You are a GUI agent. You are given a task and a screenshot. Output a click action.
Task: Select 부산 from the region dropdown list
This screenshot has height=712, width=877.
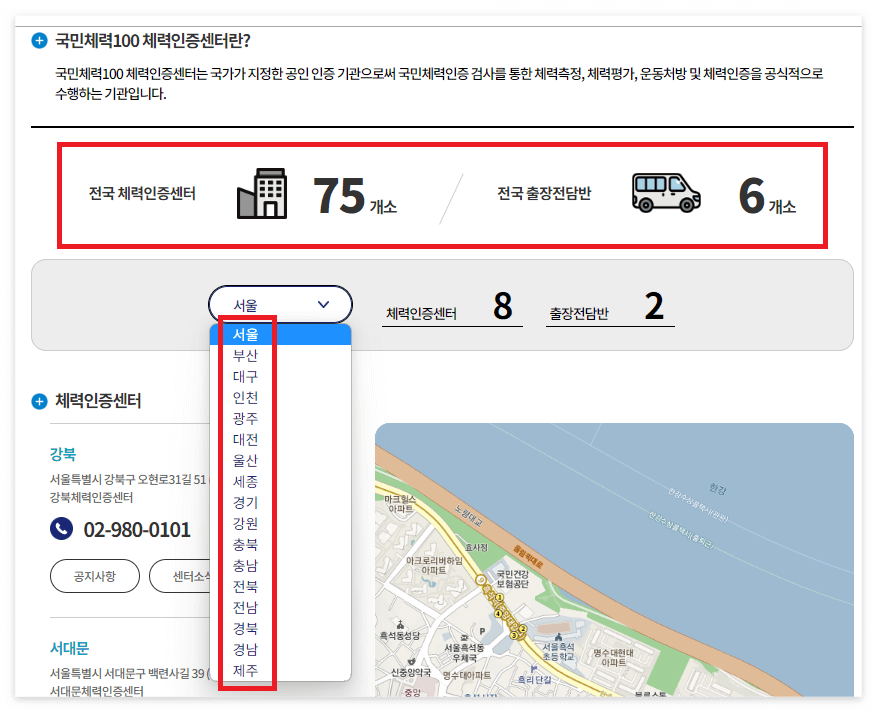pos(245,354)
